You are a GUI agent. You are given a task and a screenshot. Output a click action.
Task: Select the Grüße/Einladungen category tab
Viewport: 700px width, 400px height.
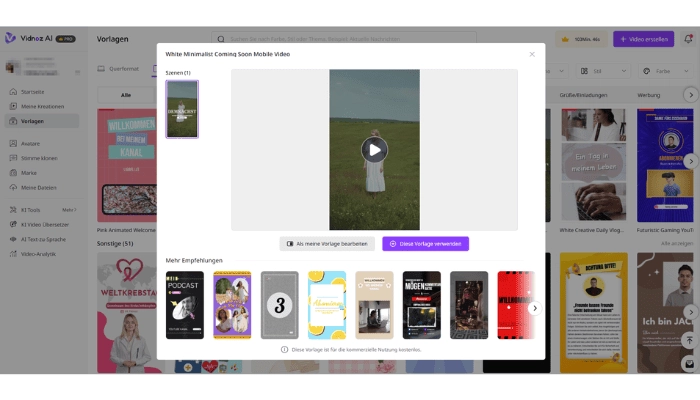(583, 95)
